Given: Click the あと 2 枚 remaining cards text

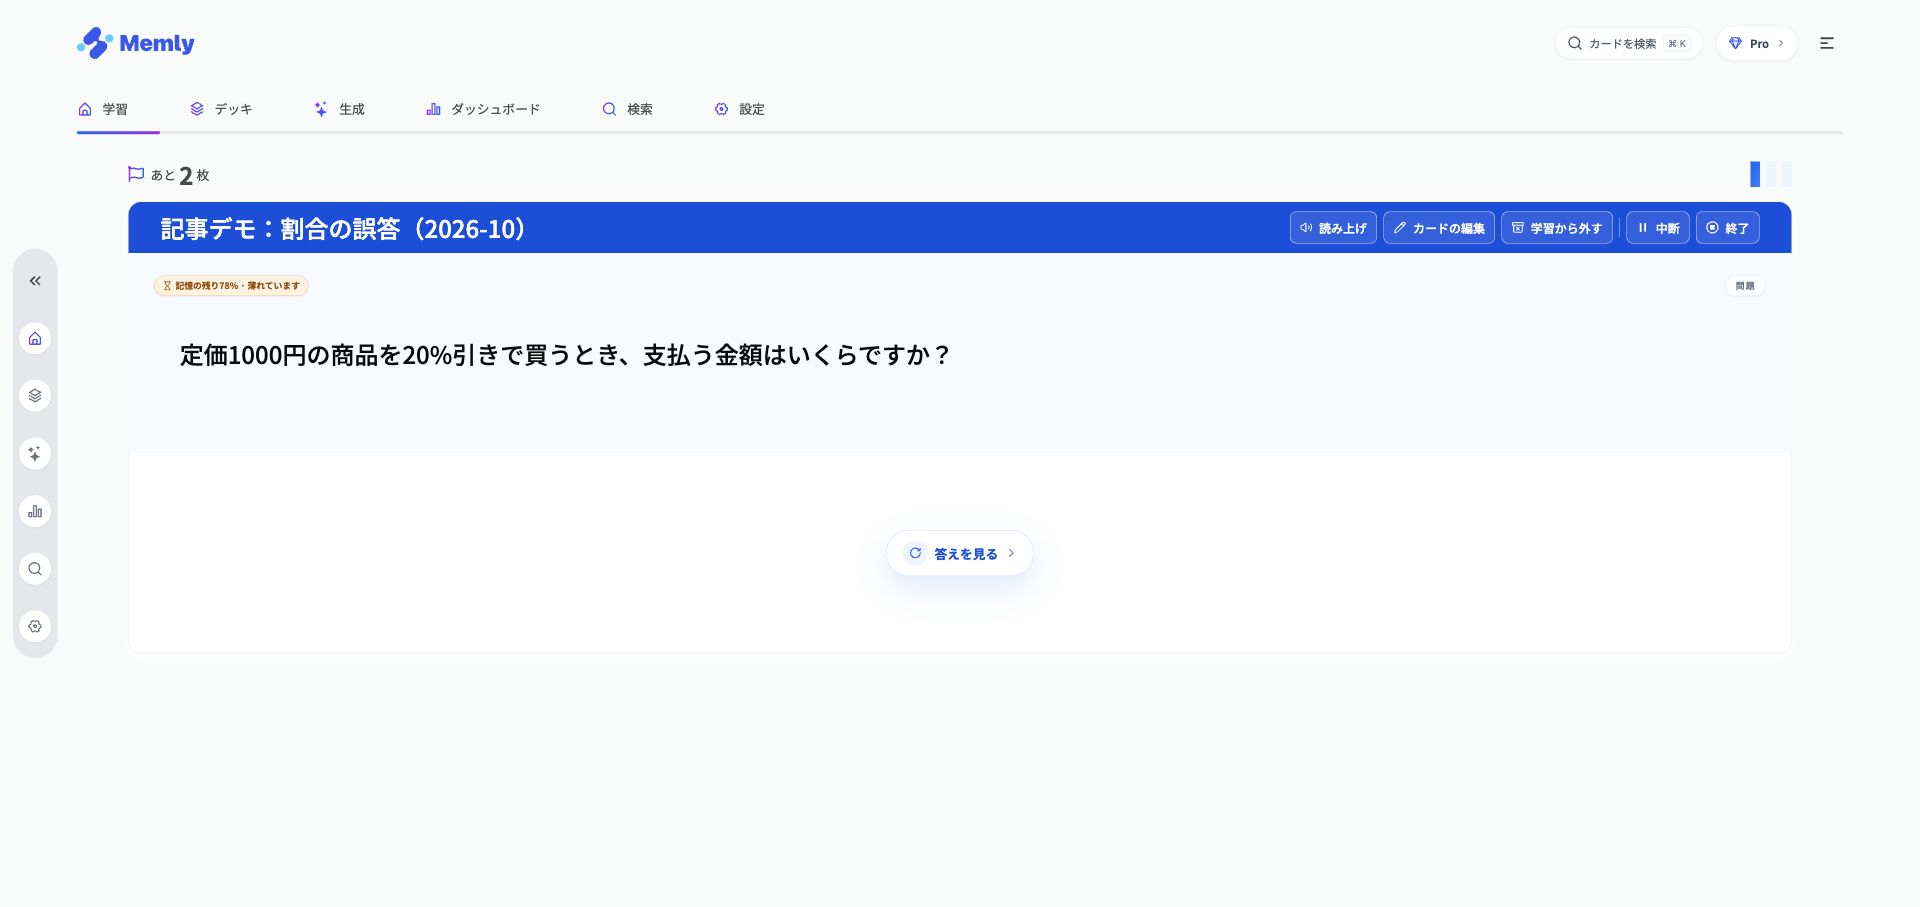Looking at the screenshot, I should click(180, 175).
